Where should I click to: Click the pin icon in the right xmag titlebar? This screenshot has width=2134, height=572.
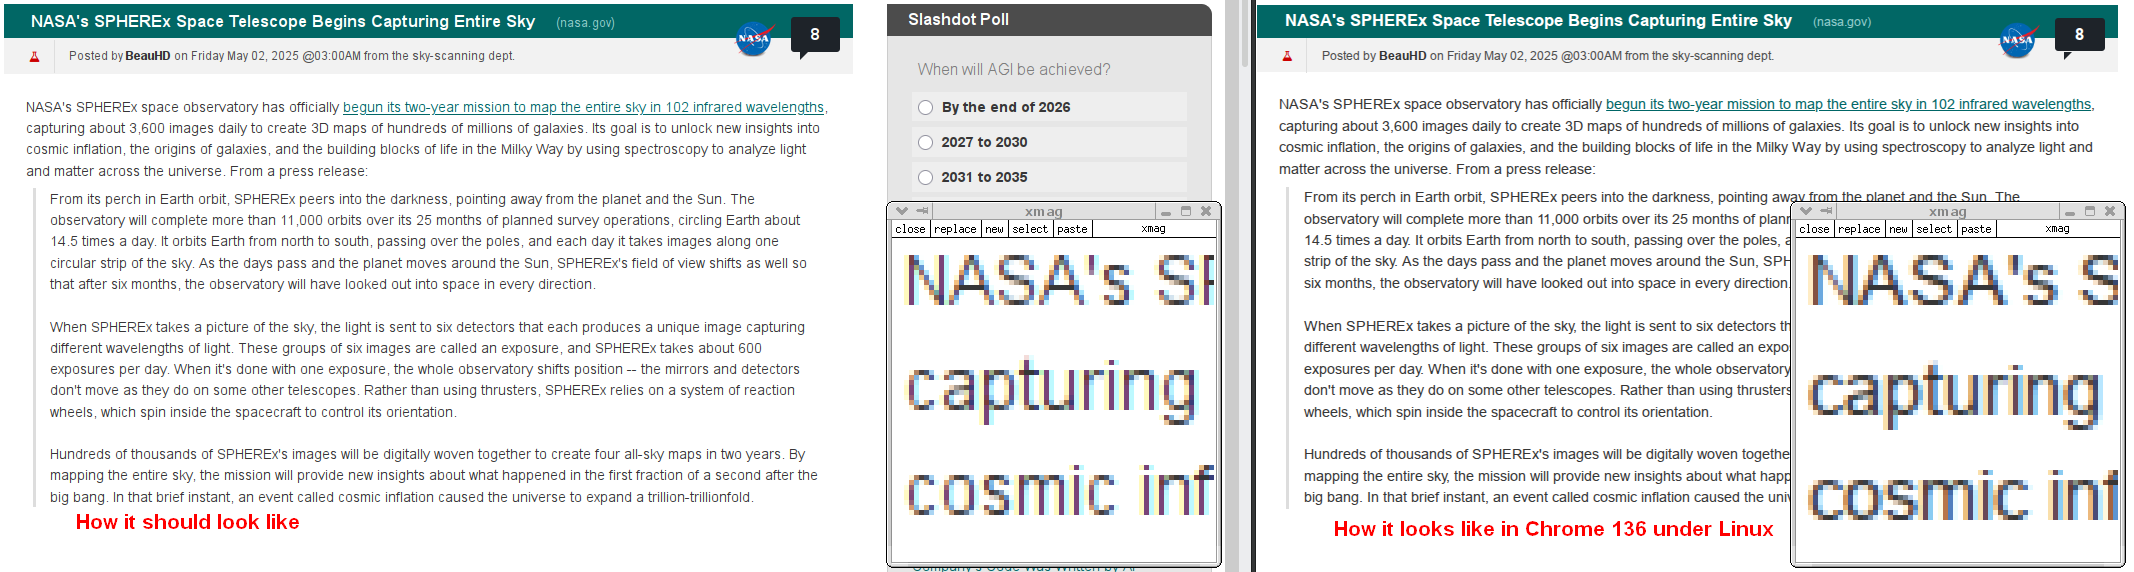tap(1826, 211)
